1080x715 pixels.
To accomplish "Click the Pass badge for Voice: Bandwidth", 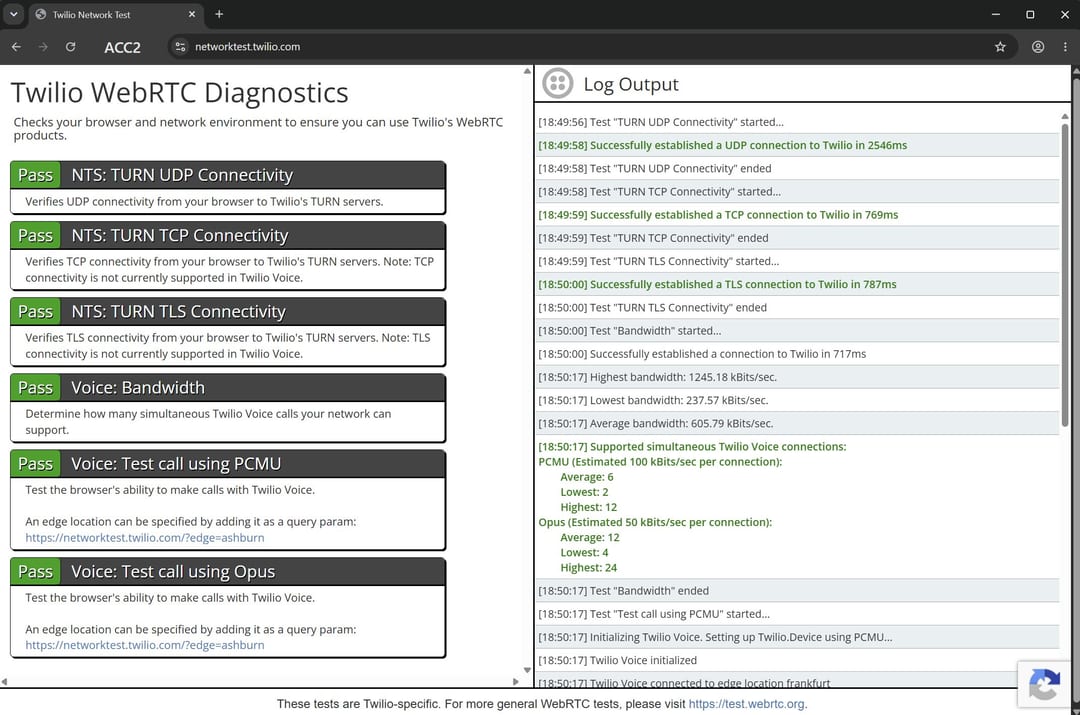I will tap(36, 388).
